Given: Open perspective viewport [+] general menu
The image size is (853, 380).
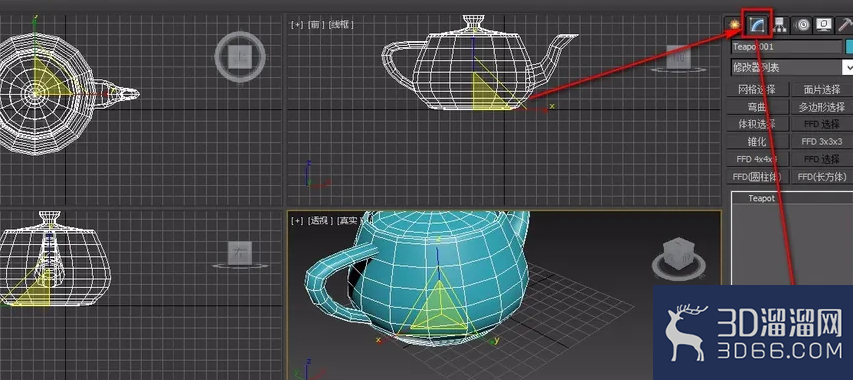Looking at the screenshot, I should pyautogui.click(x=297, y=220).
